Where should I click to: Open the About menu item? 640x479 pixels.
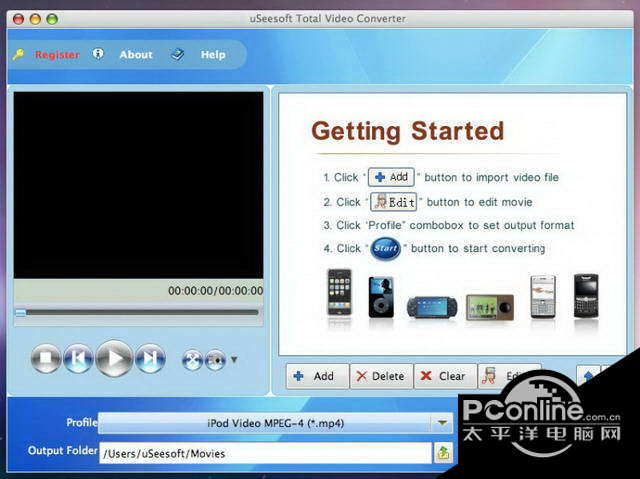(136, 55)
